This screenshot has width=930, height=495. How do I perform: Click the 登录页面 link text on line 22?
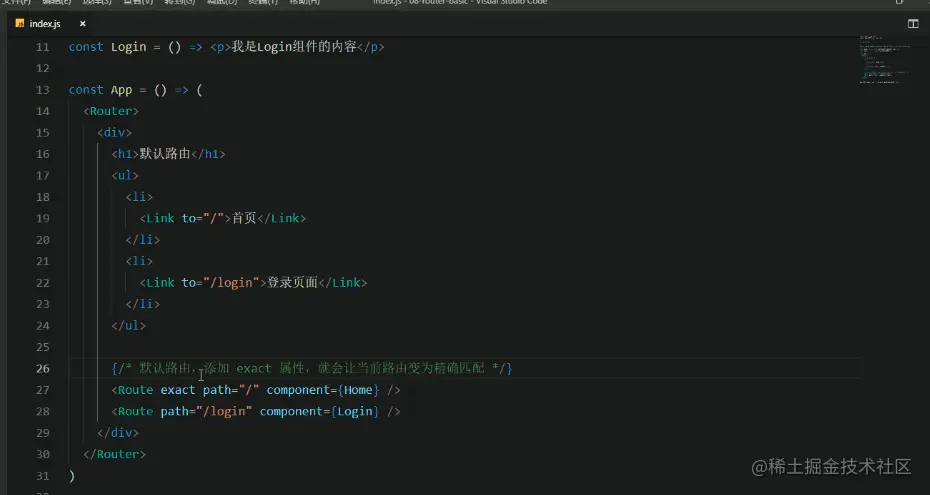coord(292,283)
